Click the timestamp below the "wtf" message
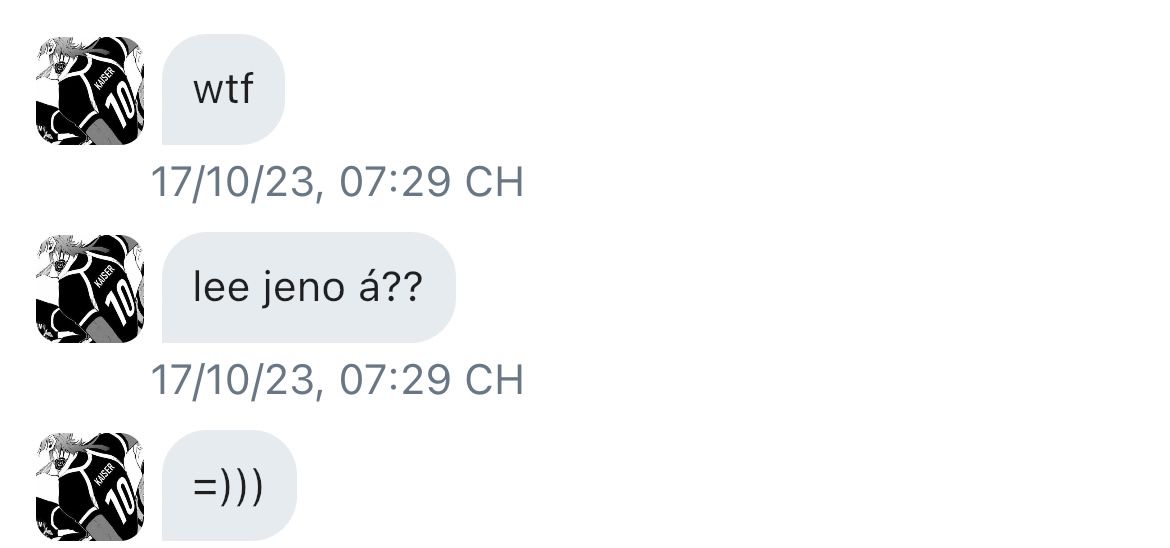This screenshot has width=1170, height=548. tap(337, 183)
